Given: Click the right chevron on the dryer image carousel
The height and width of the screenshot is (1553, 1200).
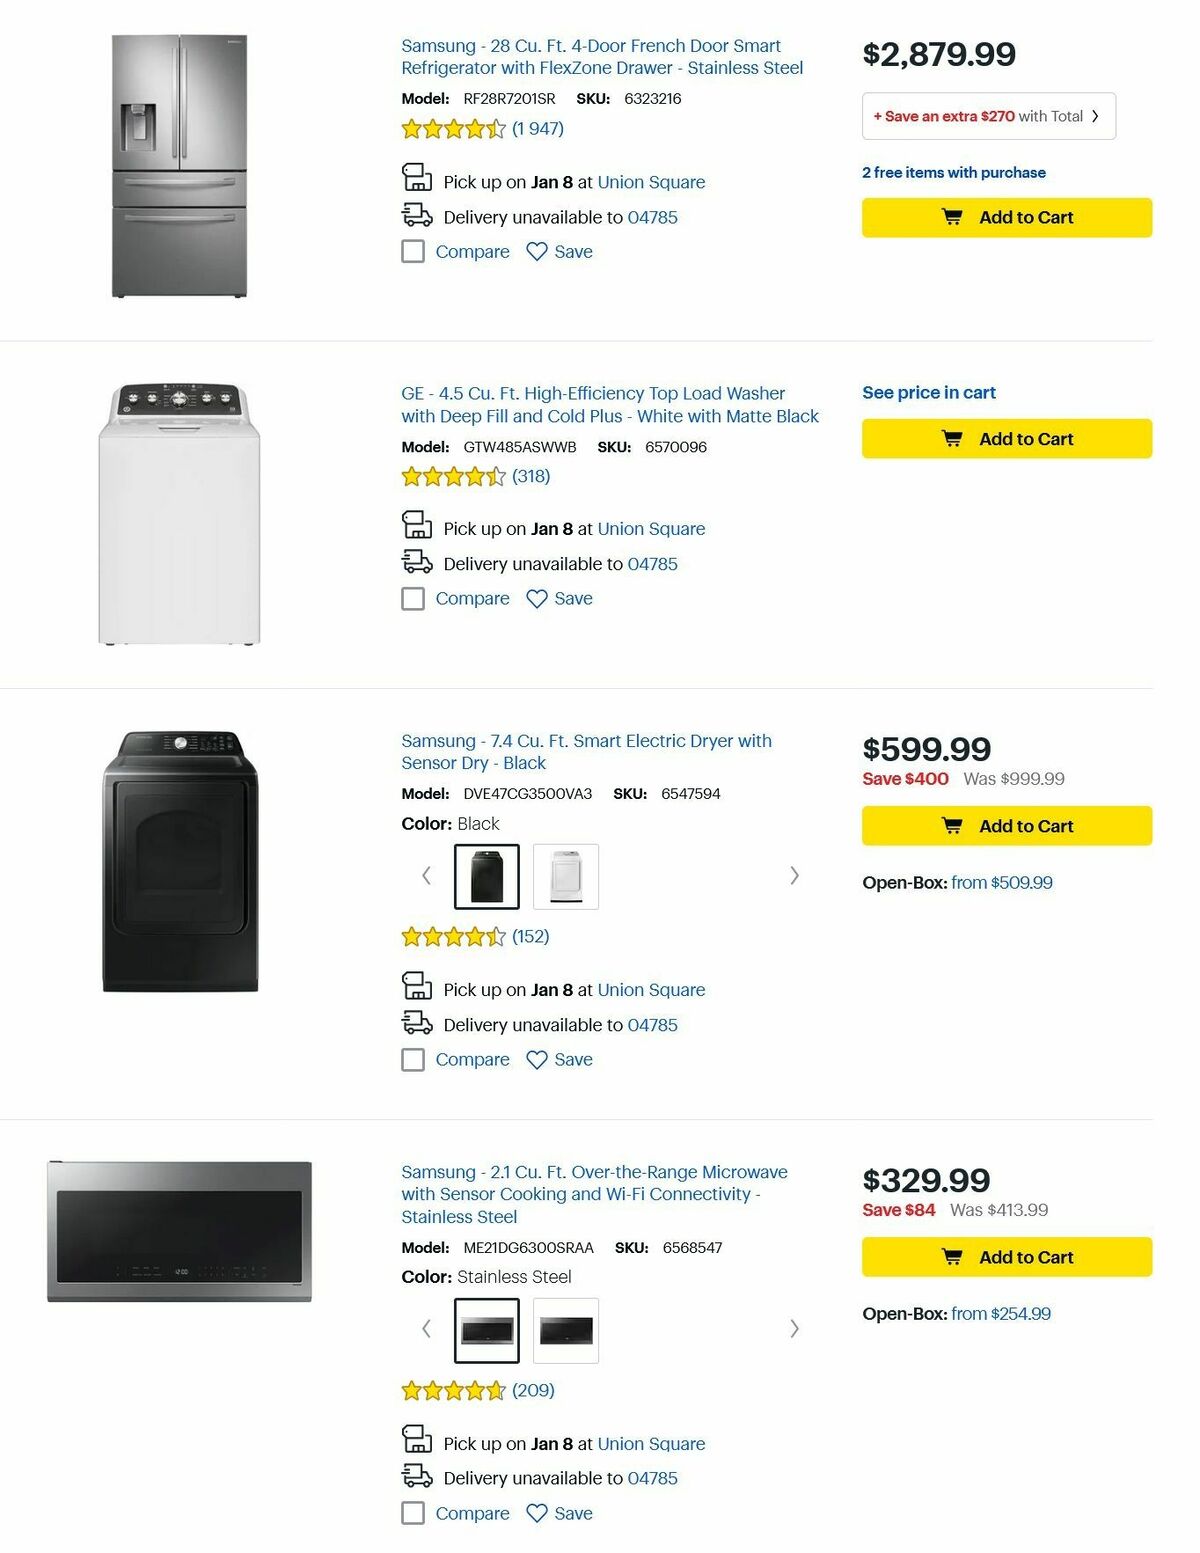Looking at the screenshot, I should click(x=794, y=875).
